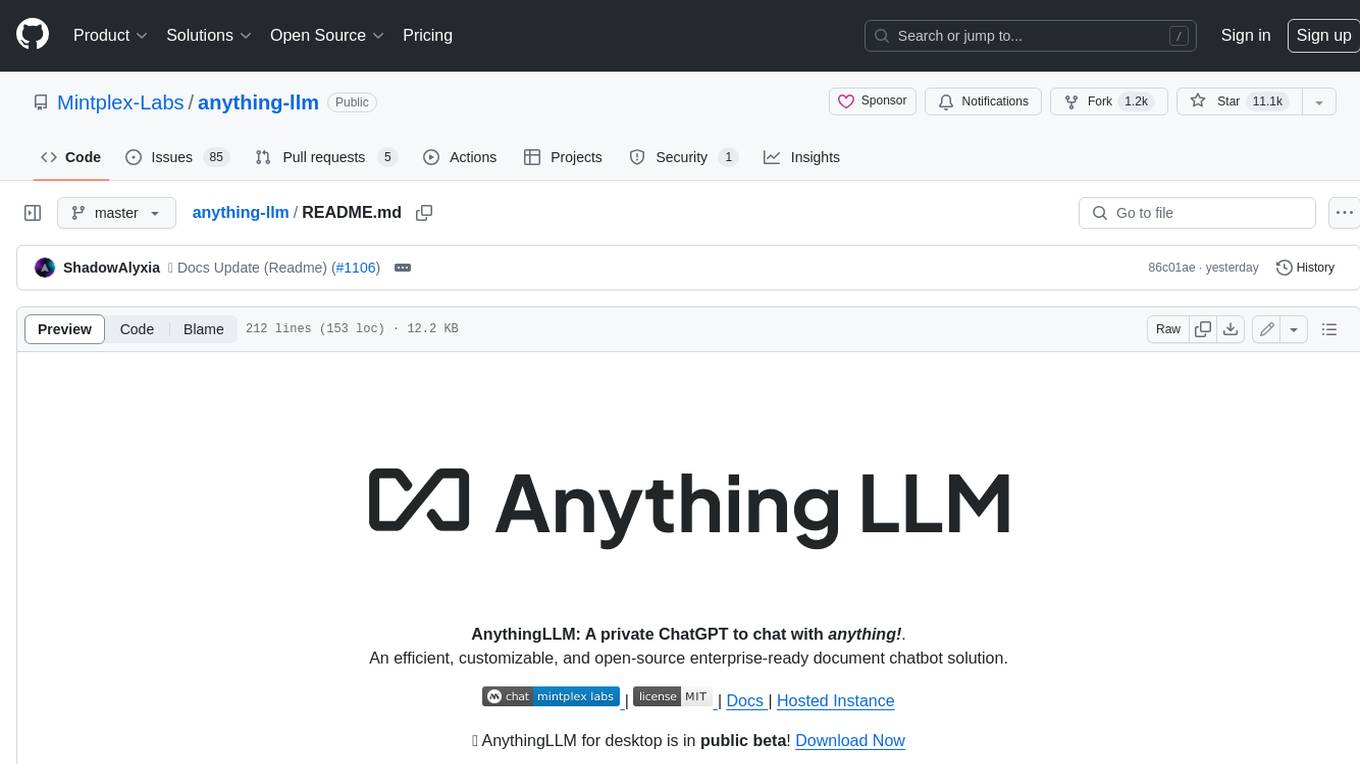Image resolution: width=1360 pixels, height=764 pixels.
Task: Focus the Search or jump to field
Action: [1031, 36]
